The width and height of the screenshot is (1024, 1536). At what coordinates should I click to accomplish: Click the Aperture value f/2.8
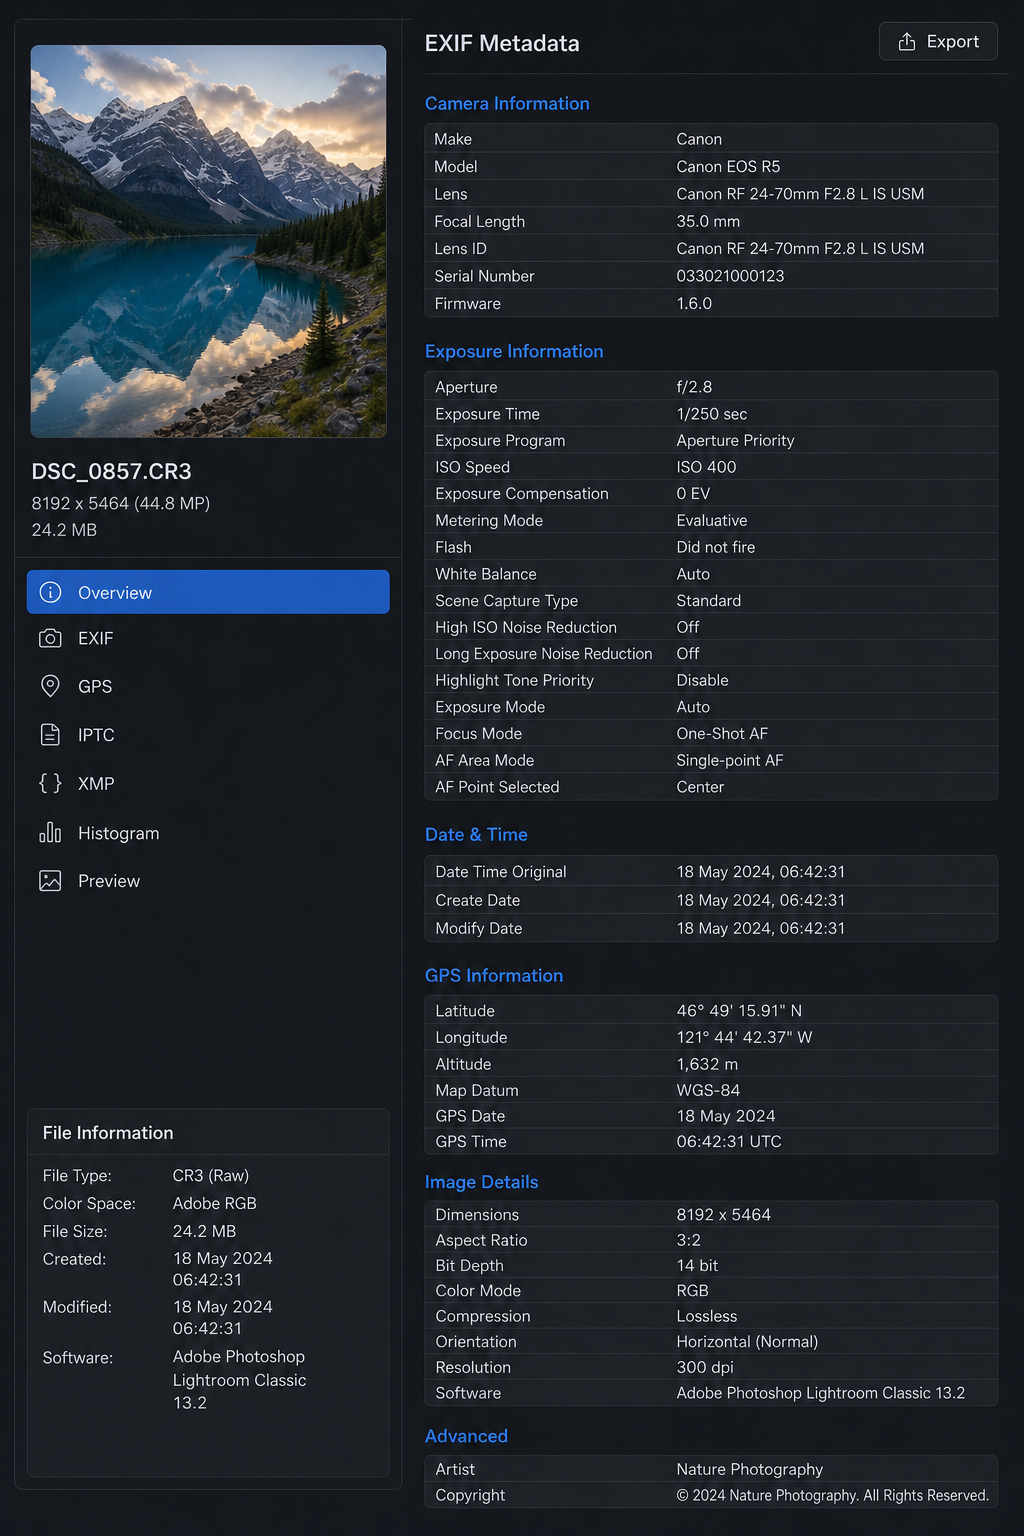[x=694, y=387]
